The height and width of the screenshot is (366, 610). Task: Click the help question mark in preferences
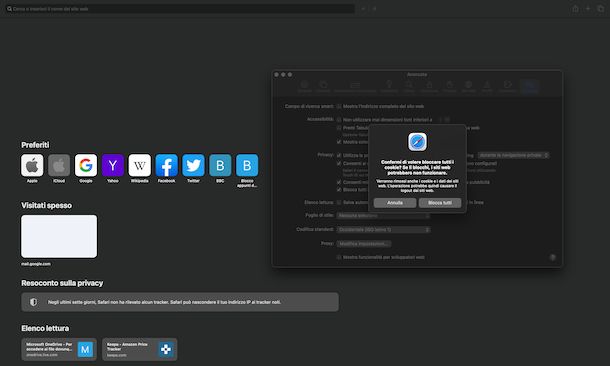point(552,257)
